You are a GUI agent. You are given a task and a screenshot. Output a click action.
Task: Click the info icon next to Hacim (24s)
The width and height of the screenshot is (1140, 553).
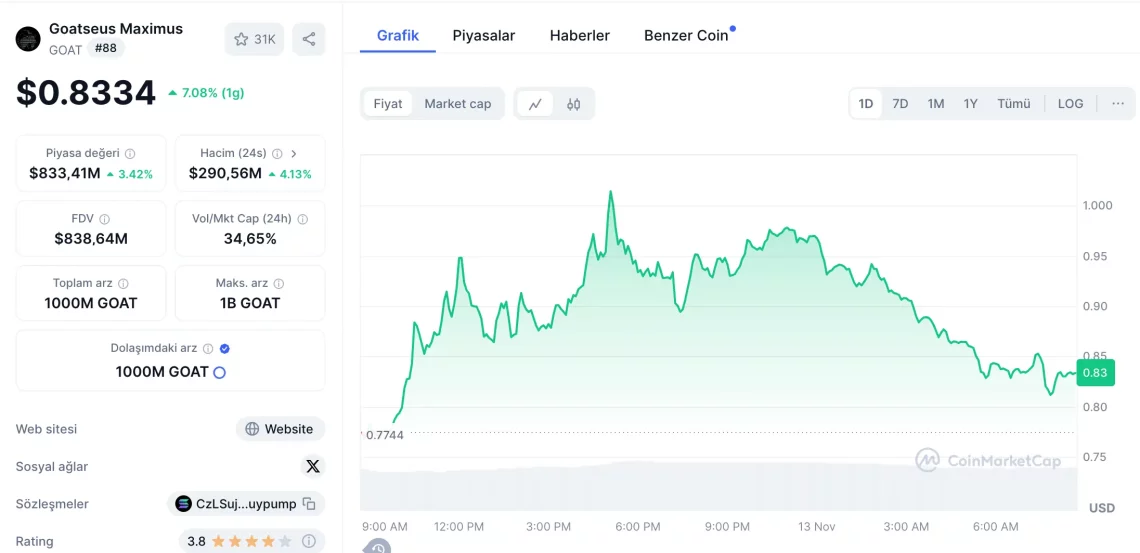pyautogui.click(x=277, y=154)
